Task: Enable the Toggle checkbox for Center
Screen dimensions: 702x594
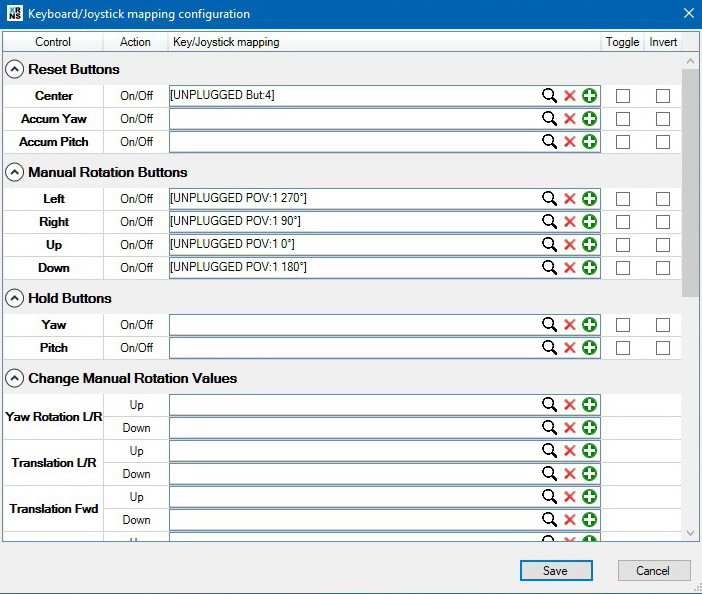Action: pos(623,96)
